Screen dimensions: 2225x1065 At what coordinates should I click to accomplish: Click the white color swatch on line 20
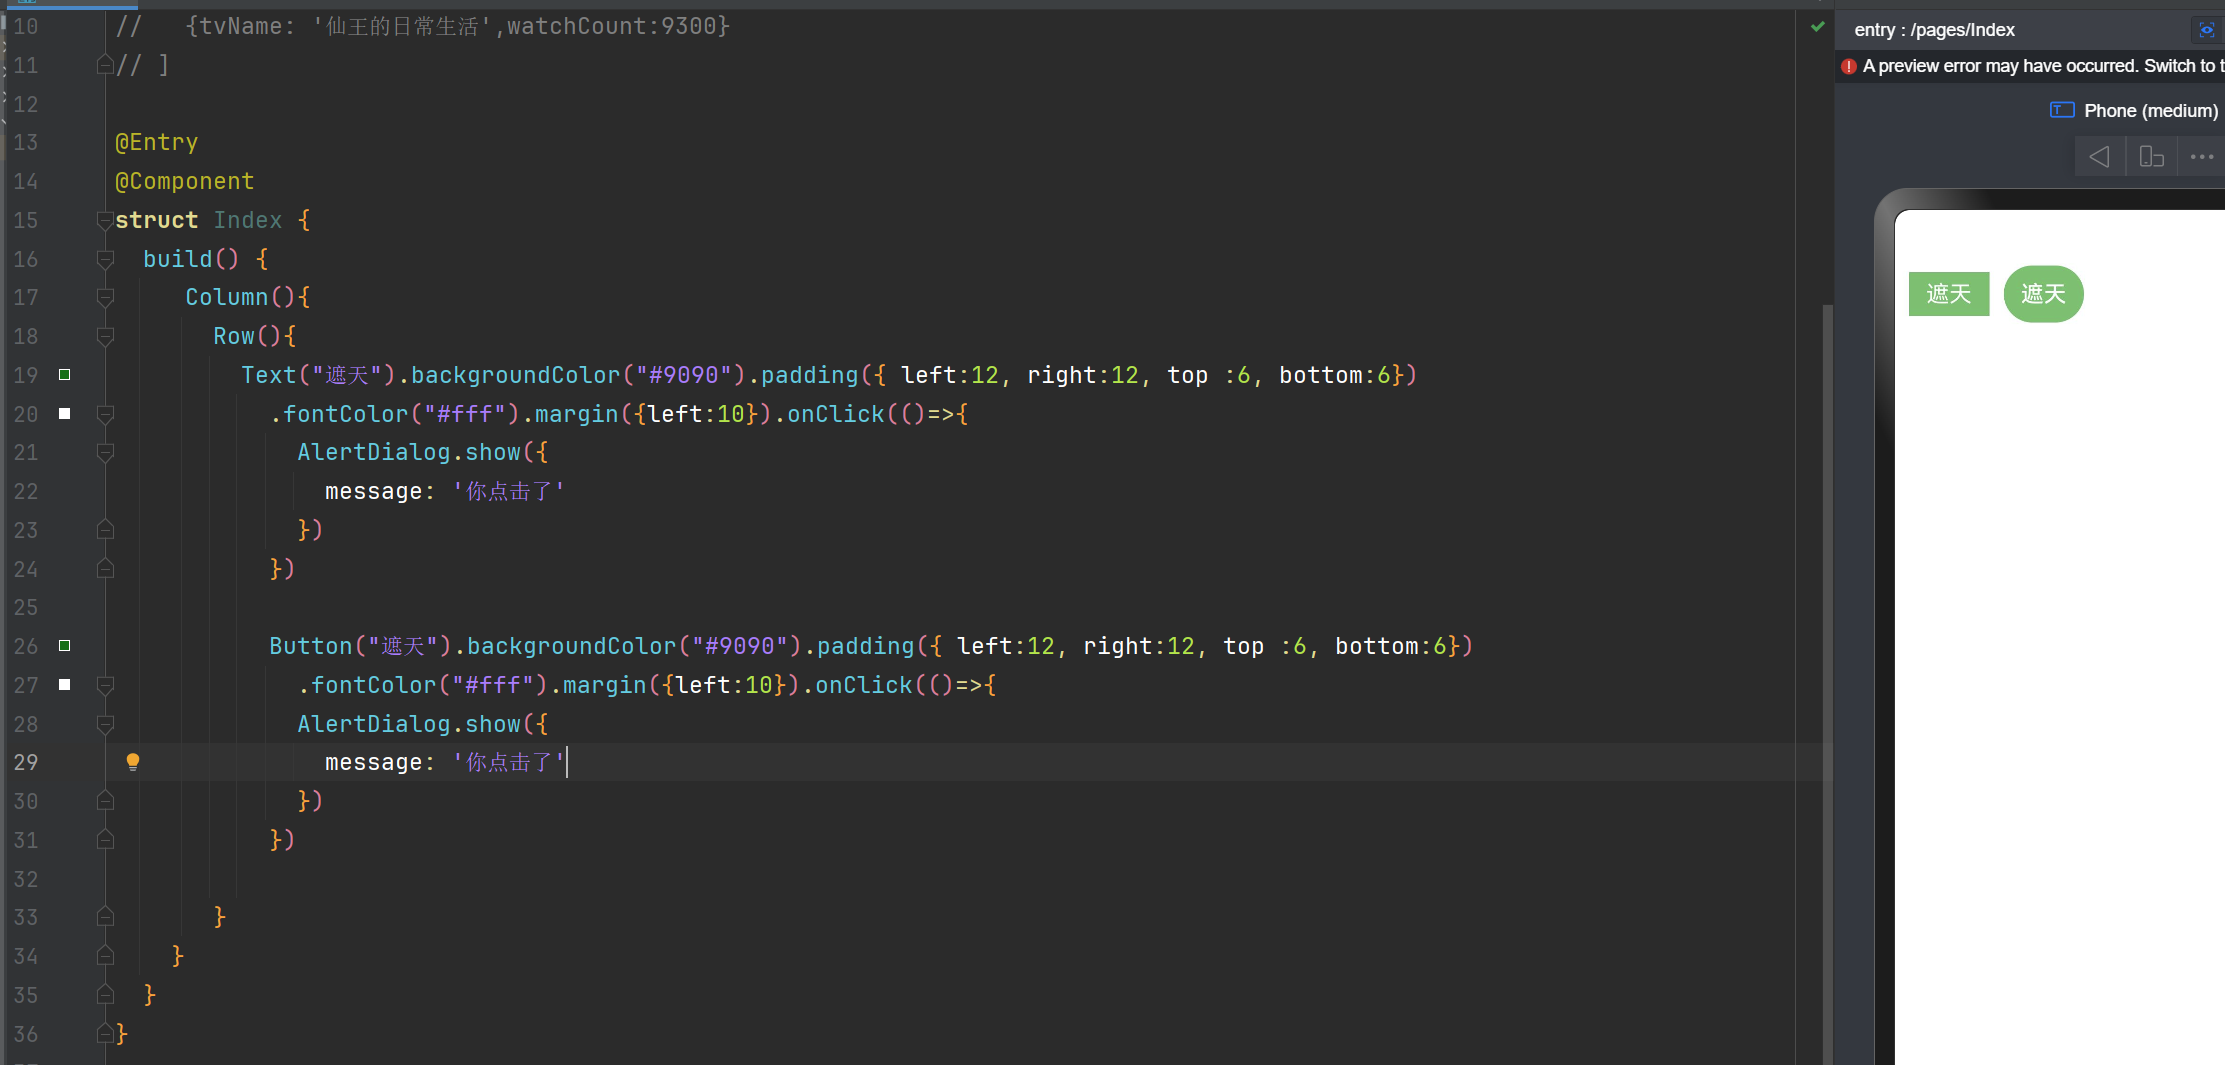coord(65,413)
